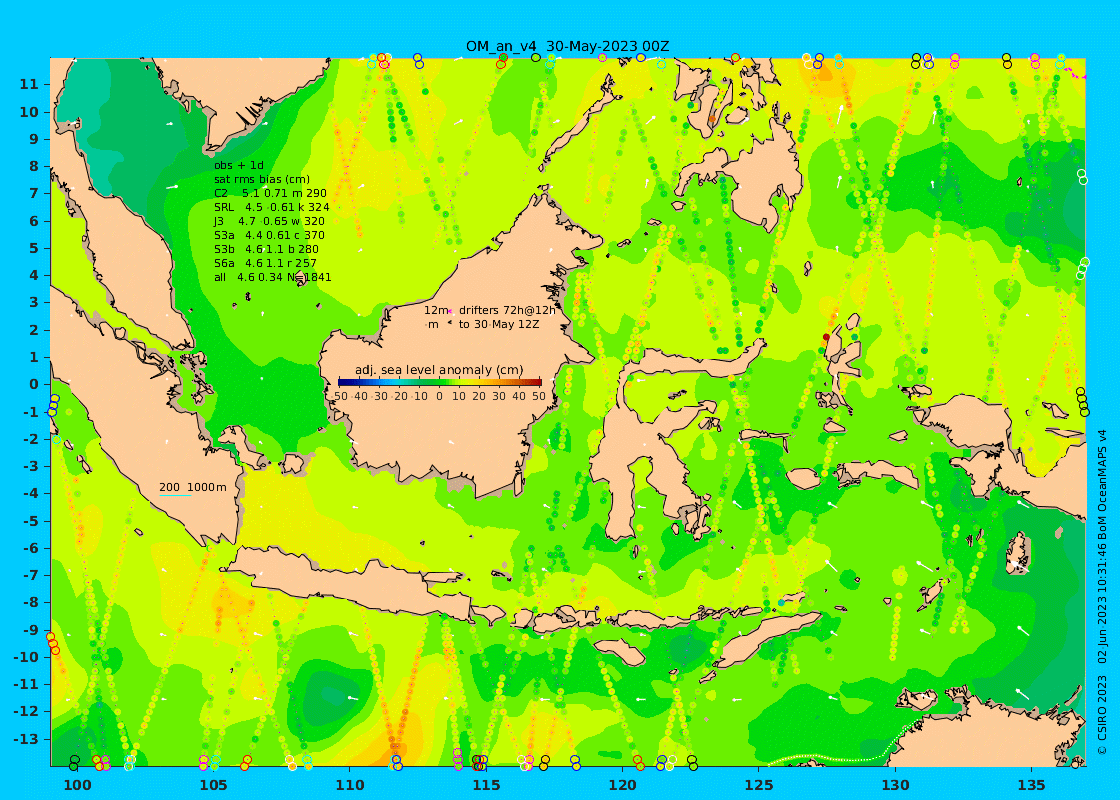This screenshot has height=800, width=1120.
Task: Click the map title 'OM_an_v4 30-May-2023 00Z'
Action: 567,46
